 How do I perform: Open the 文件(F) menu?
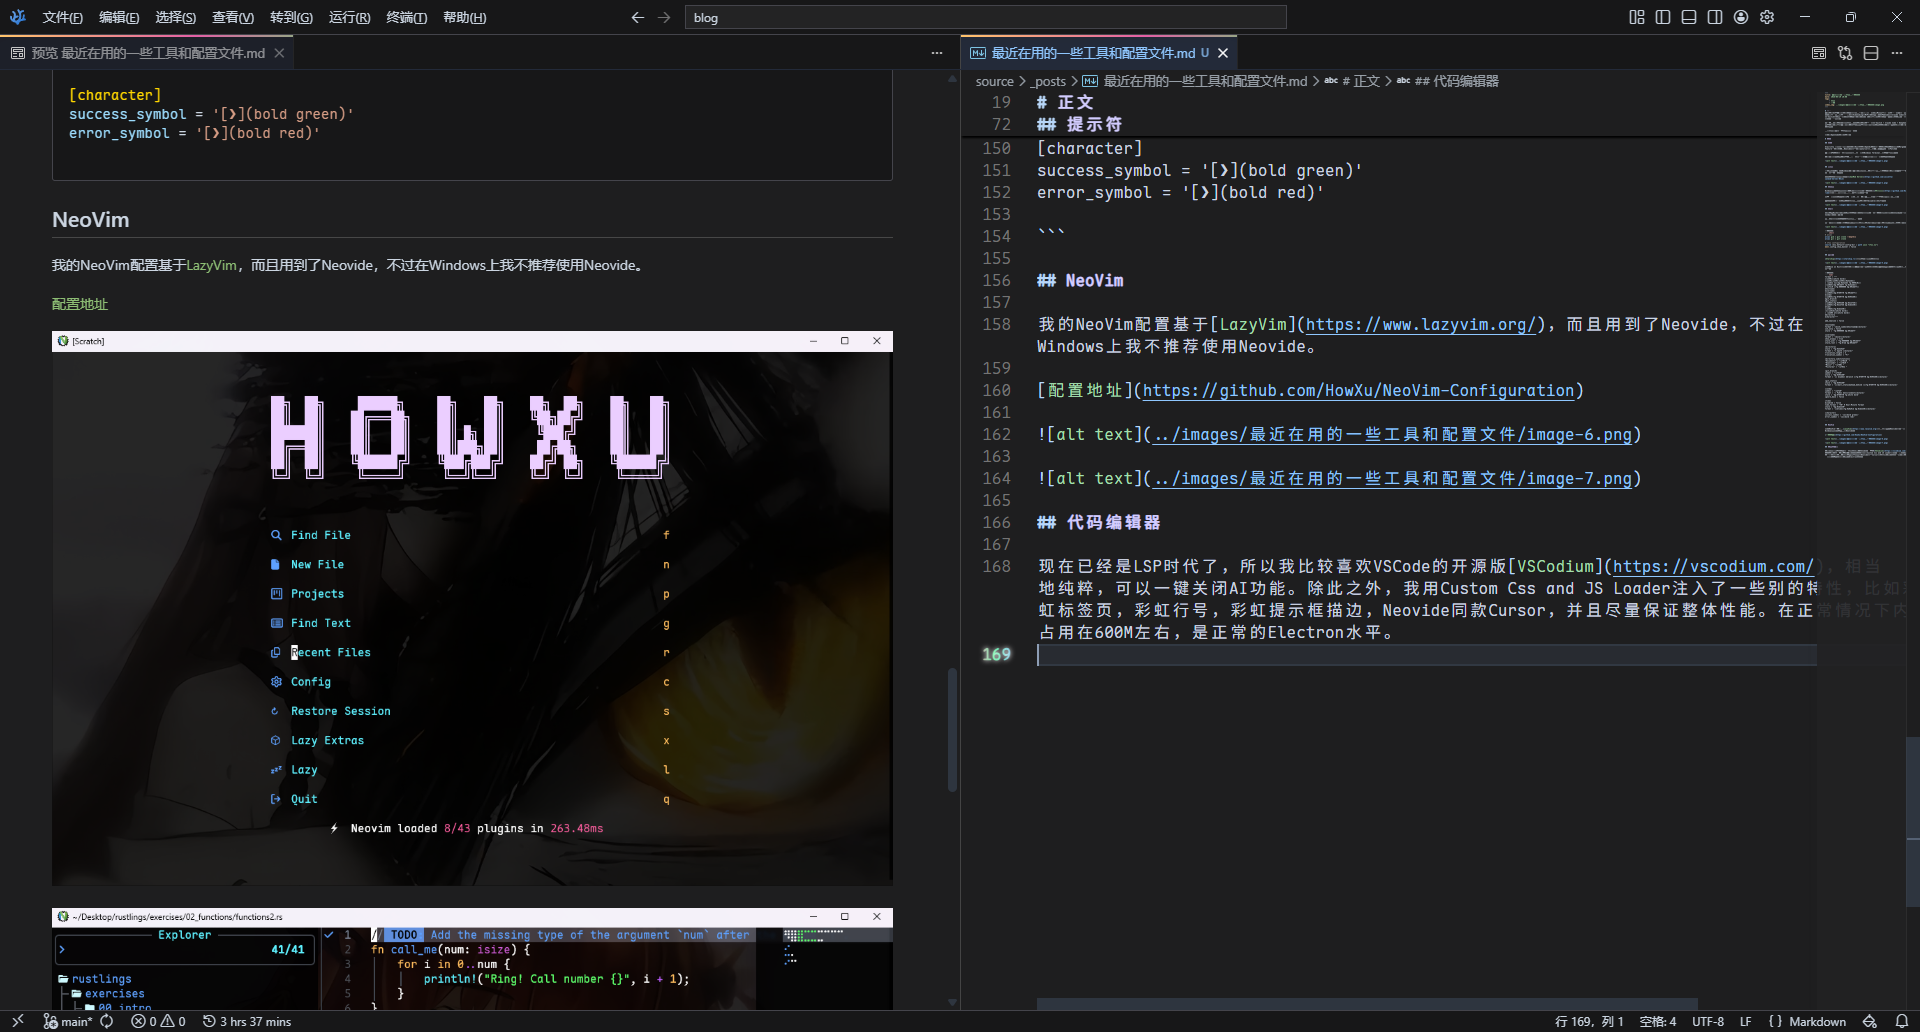(x=62, y=17)
